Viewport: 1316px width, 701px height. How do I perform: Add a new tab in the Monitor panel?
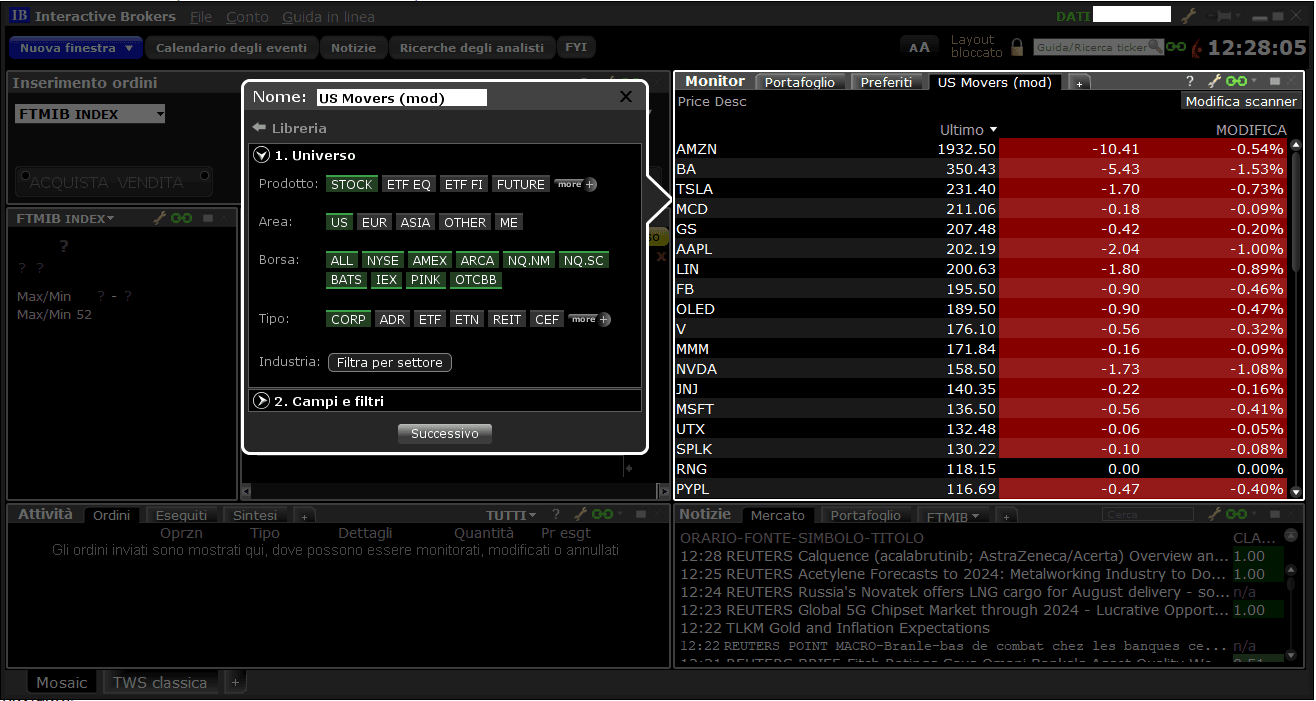(1079, 84)
